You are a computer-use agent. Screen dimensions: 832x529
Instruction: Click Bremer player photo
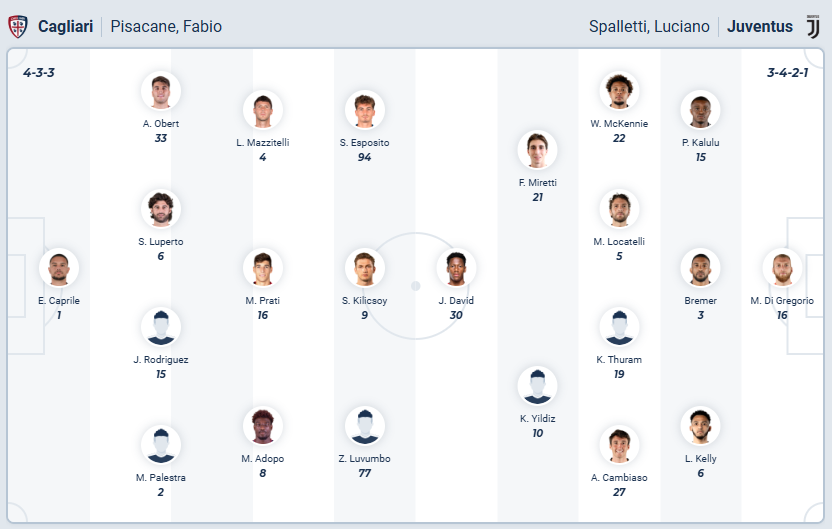click(700, 268)
